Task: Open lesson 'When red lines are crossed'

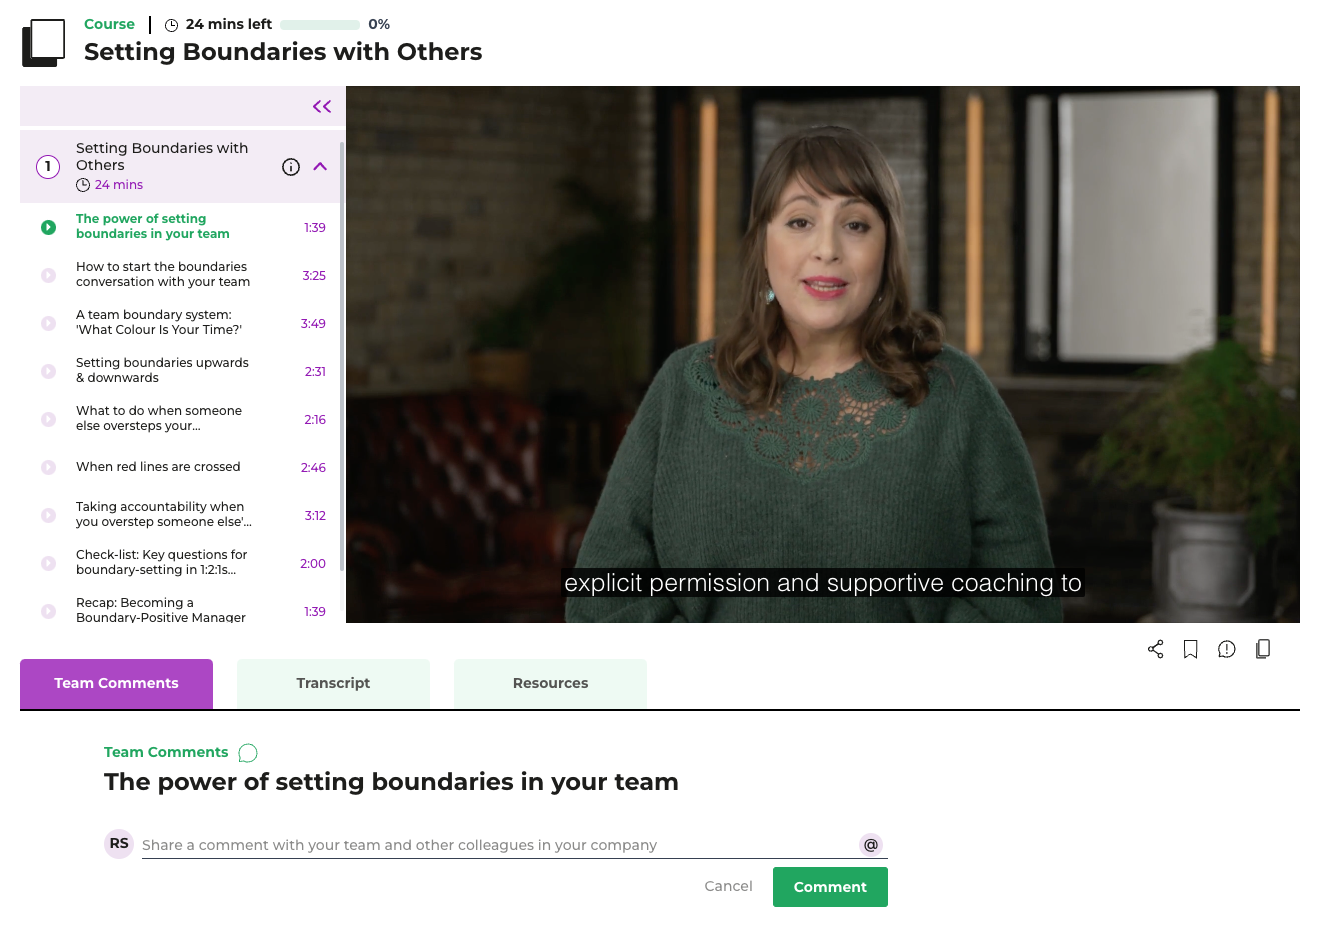Action: coord(158,467)
